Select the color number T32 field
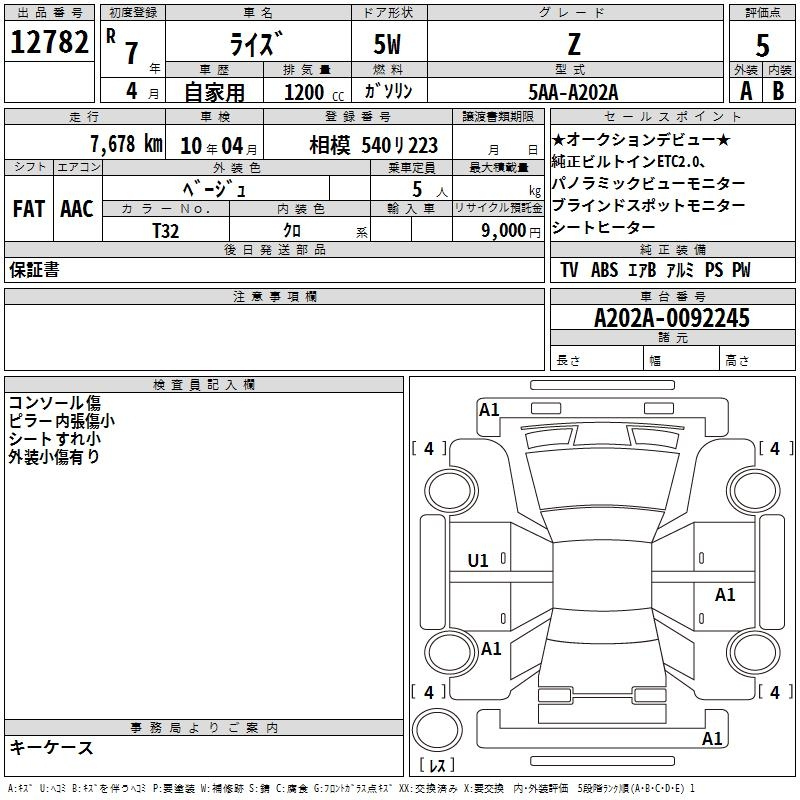The width and height of the screenshot is (800, 800). (x=166, y=230)
